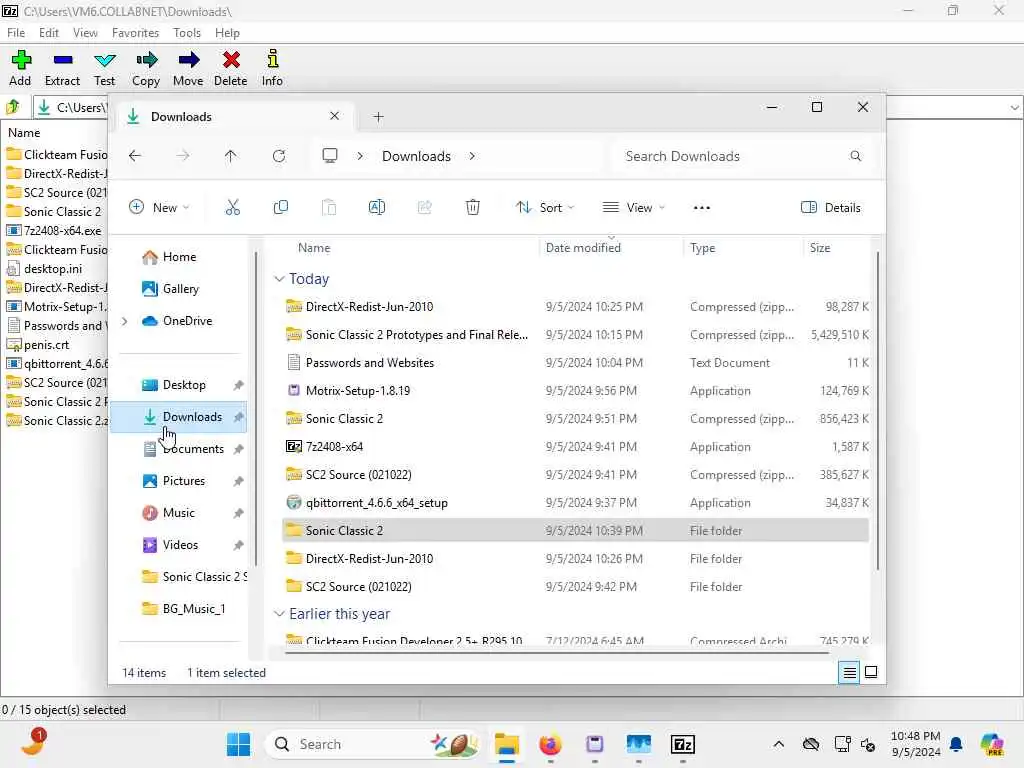Open the Windows Start menu
The image size is (1024, 768).
(x=238, y=744)
